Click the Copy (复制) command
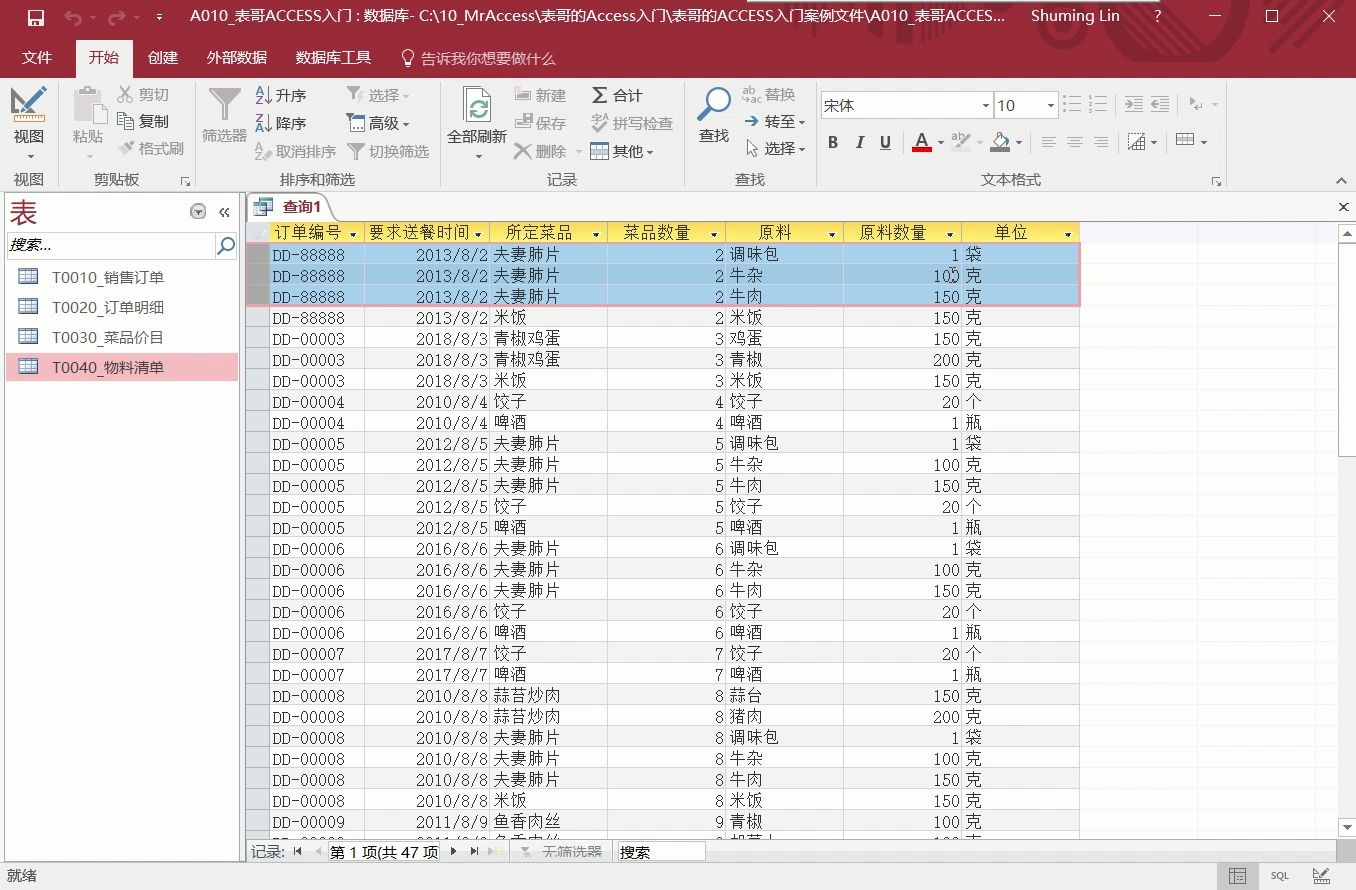The height and width of the screenshot is (890, 1356). pos(142,121)
